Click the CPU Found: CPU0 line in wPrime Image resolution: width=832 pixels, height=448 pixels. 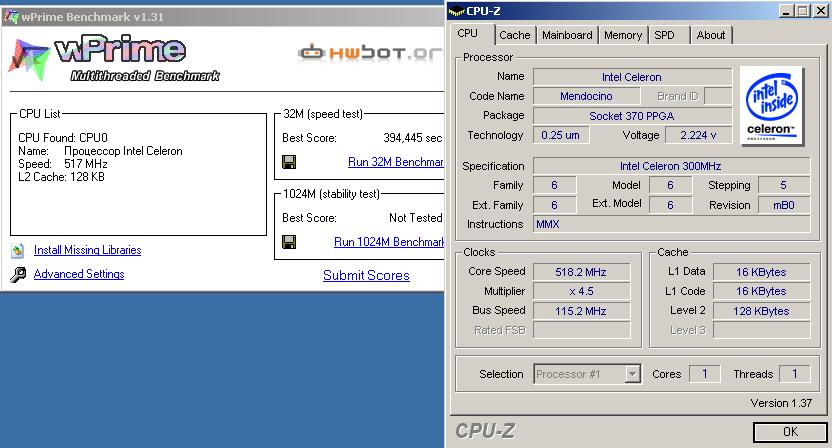pyautogui.click(x=63, y=138)
